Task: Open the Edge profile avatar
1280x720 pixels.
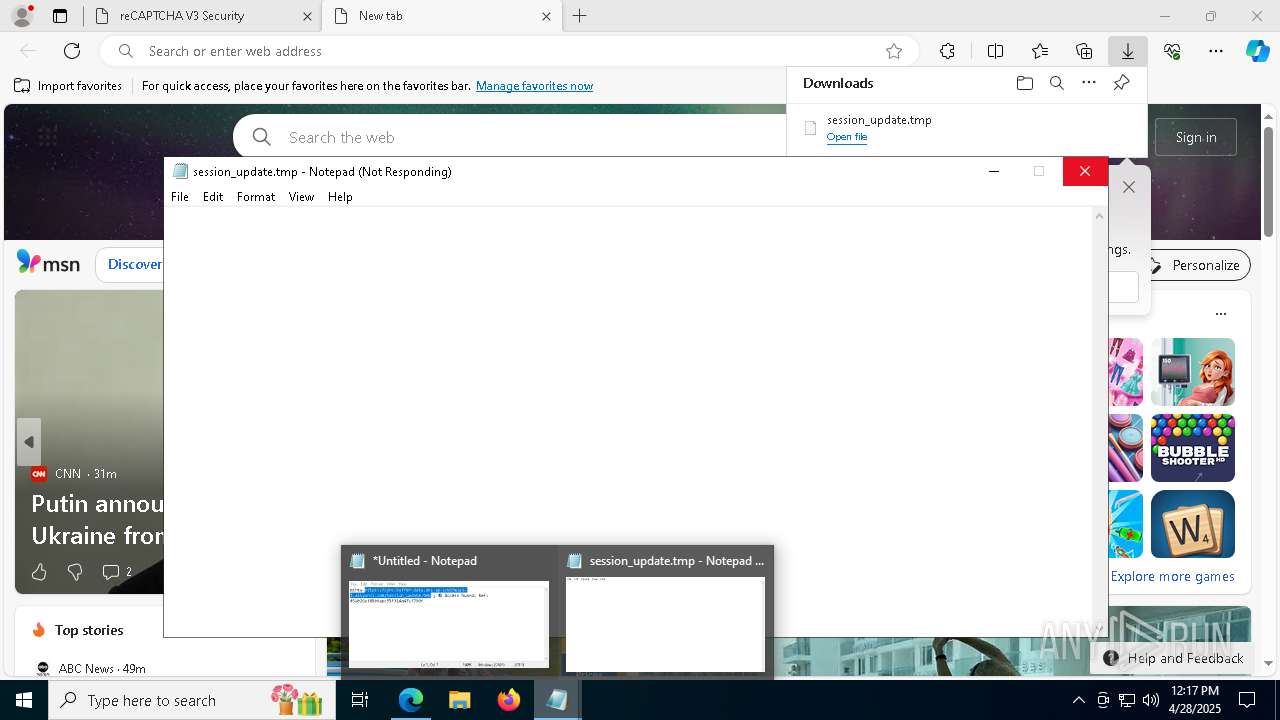Action: click(x=22, y=16)
